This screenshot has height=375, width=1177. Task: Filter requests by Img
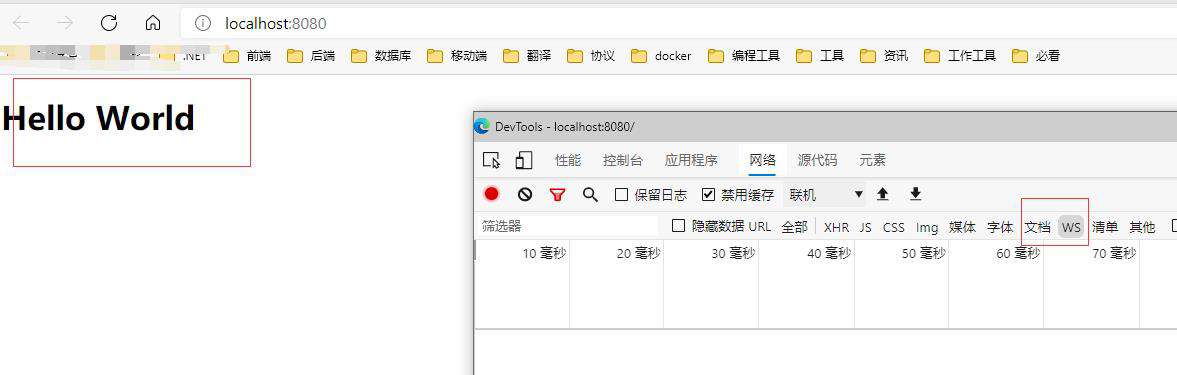(x=927, y=227)
